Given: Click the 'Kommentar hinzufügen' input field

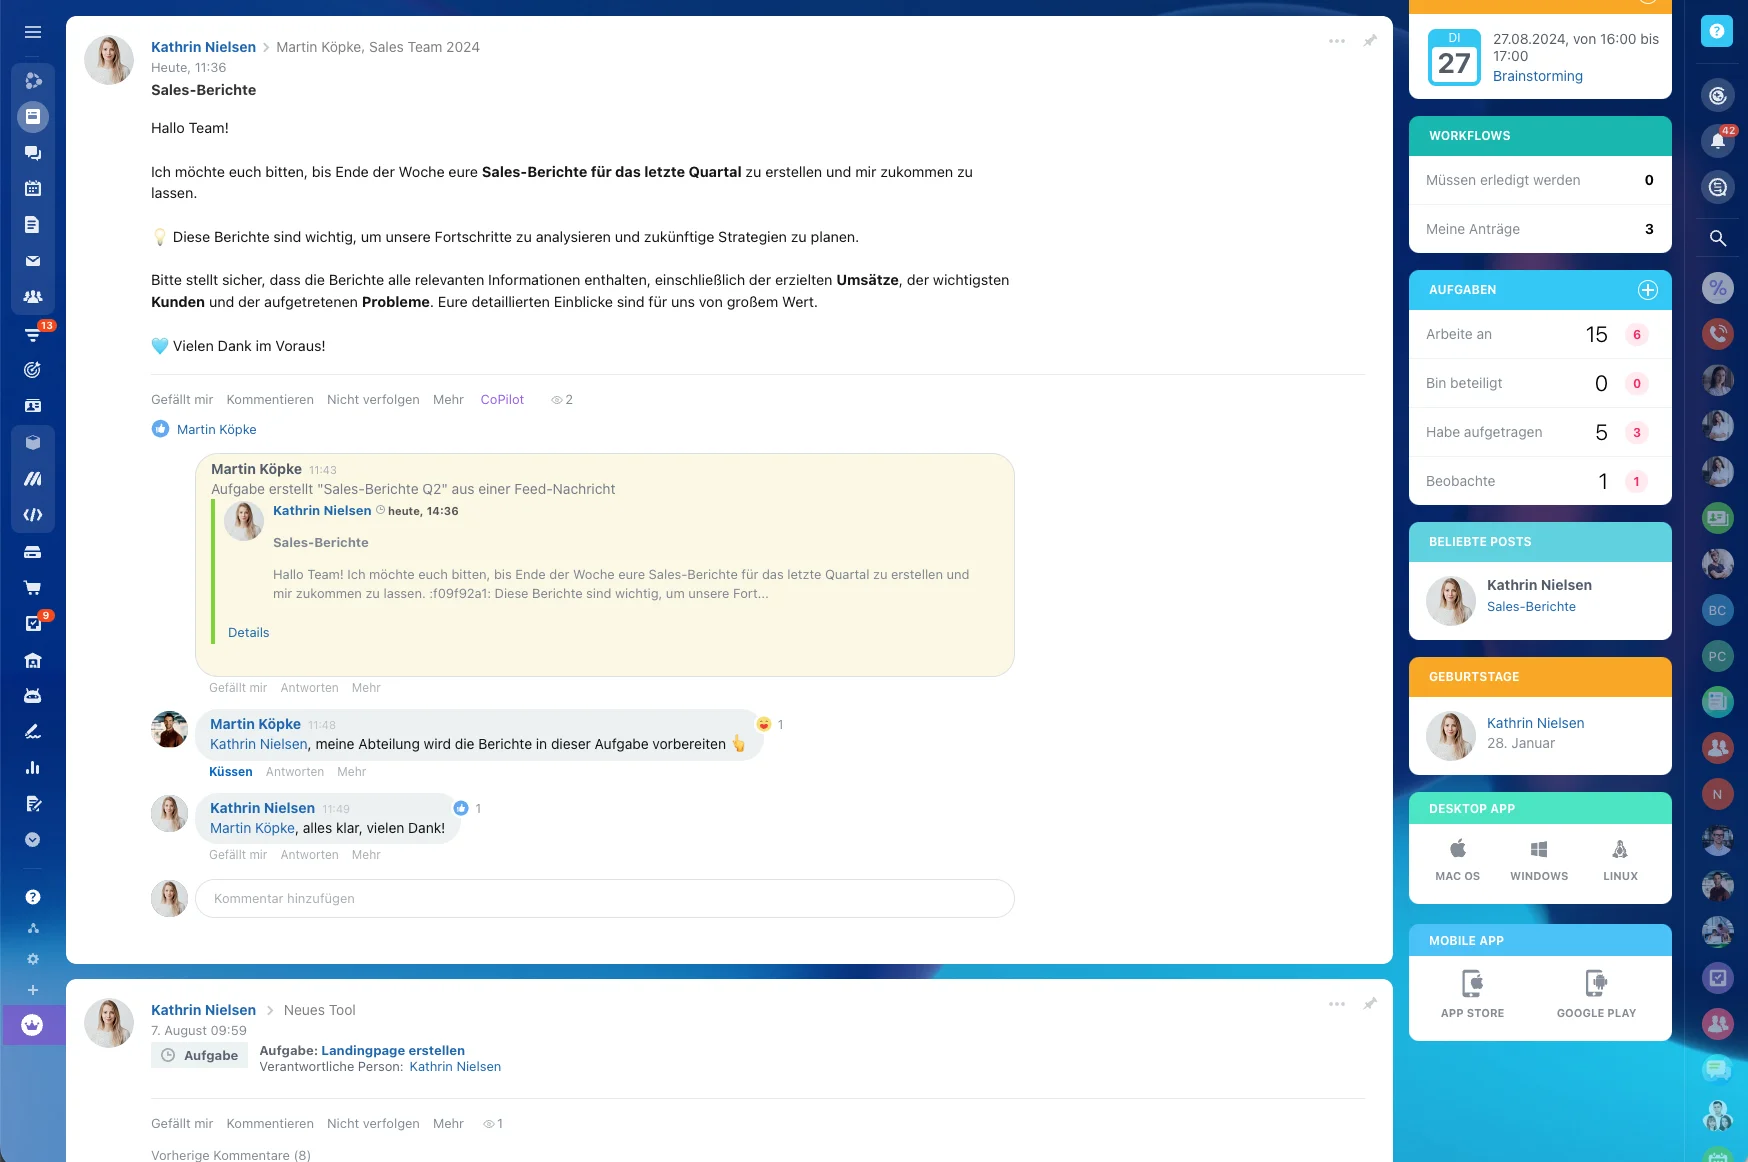Looking at the screenshot, I should pyautogui.click(x=605, y=898).
